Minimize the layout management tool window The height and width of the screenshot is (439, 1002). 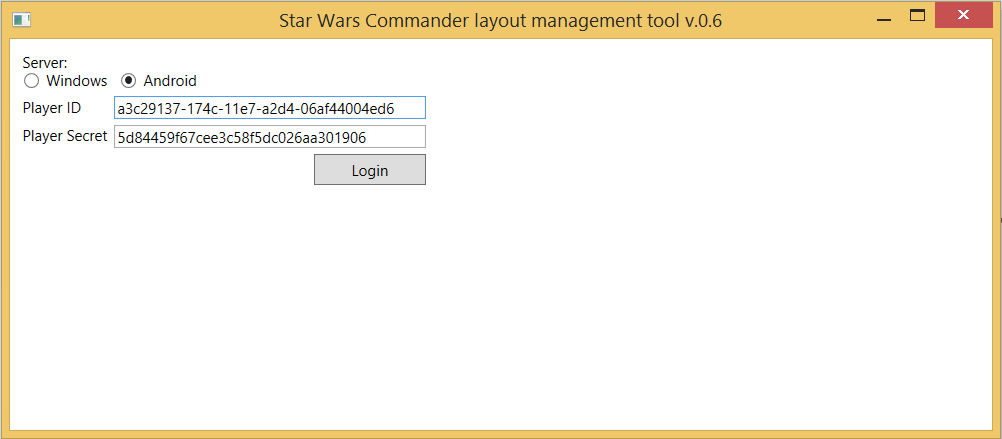[x=884, y=20]
